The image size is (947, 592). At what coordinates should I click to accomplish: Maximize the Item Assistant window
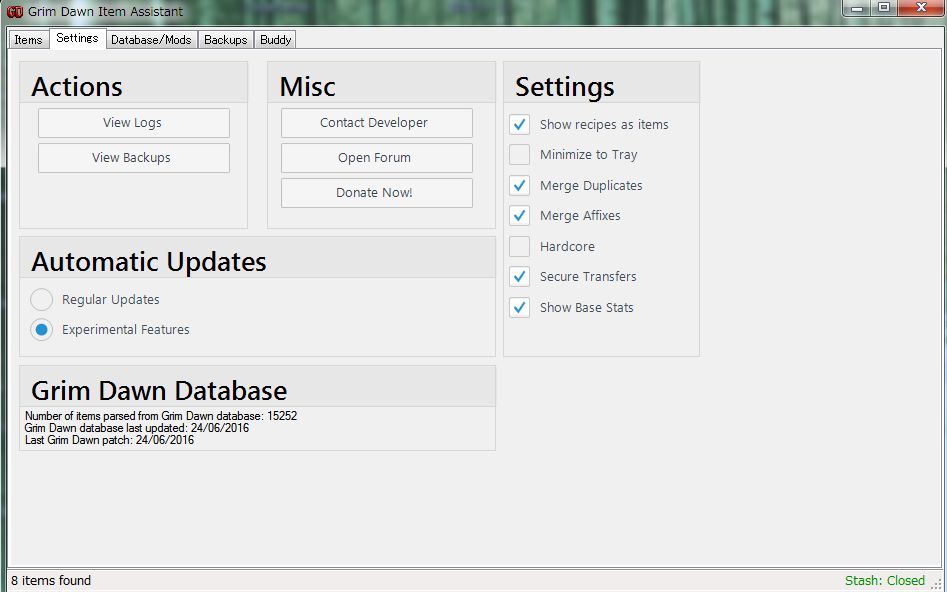coord(884,8)
